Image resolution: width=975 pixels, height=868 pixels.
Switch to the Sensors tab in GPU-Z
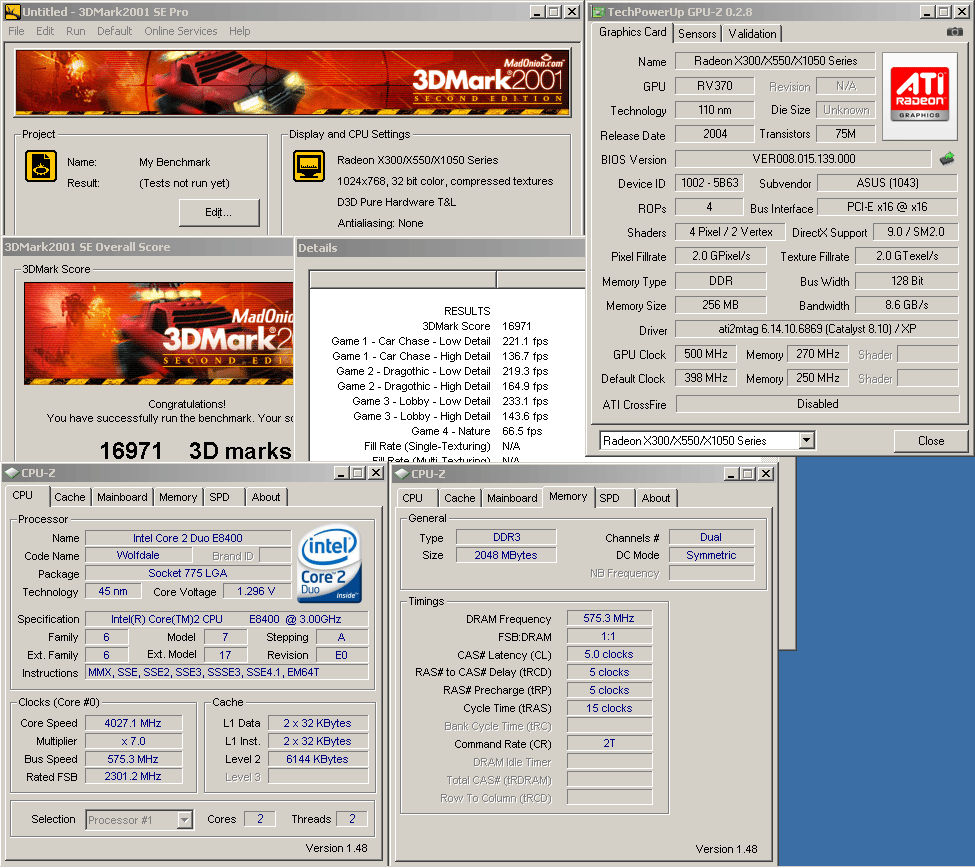[696, 34]
